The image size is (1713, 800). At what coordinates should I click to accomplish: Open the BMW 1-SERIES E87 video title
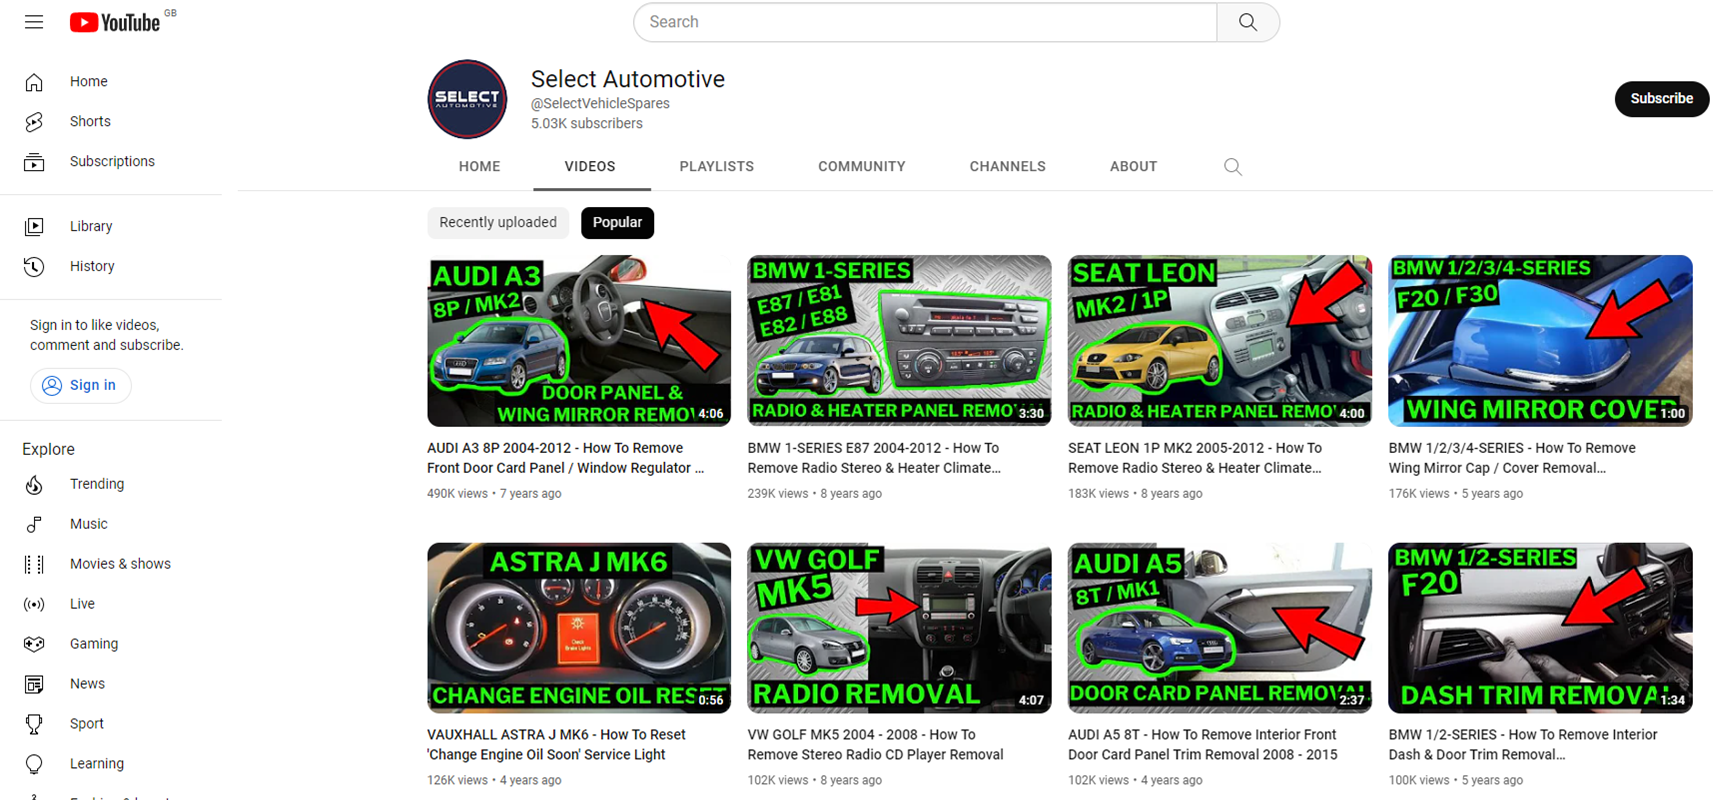pyautogui.click(x=874, y=458)
